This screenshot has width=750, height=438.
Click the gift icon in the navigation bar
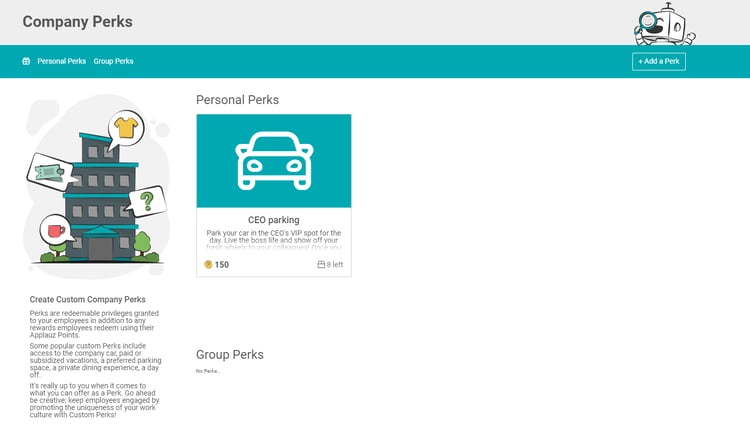26,61
